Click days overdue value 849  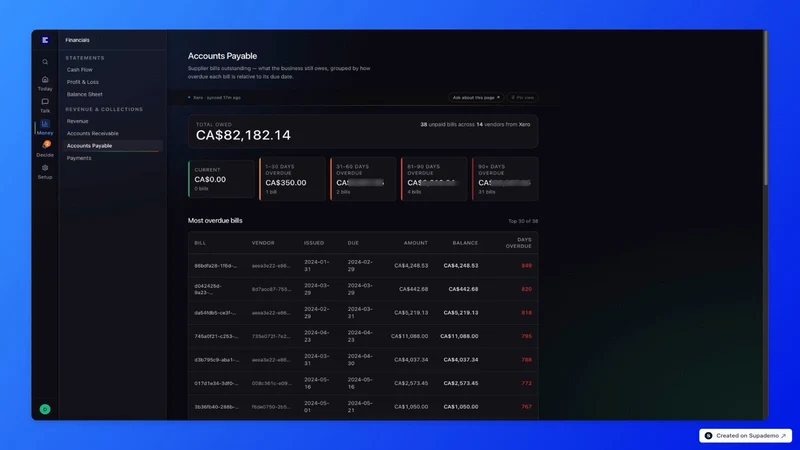[527, 266]
